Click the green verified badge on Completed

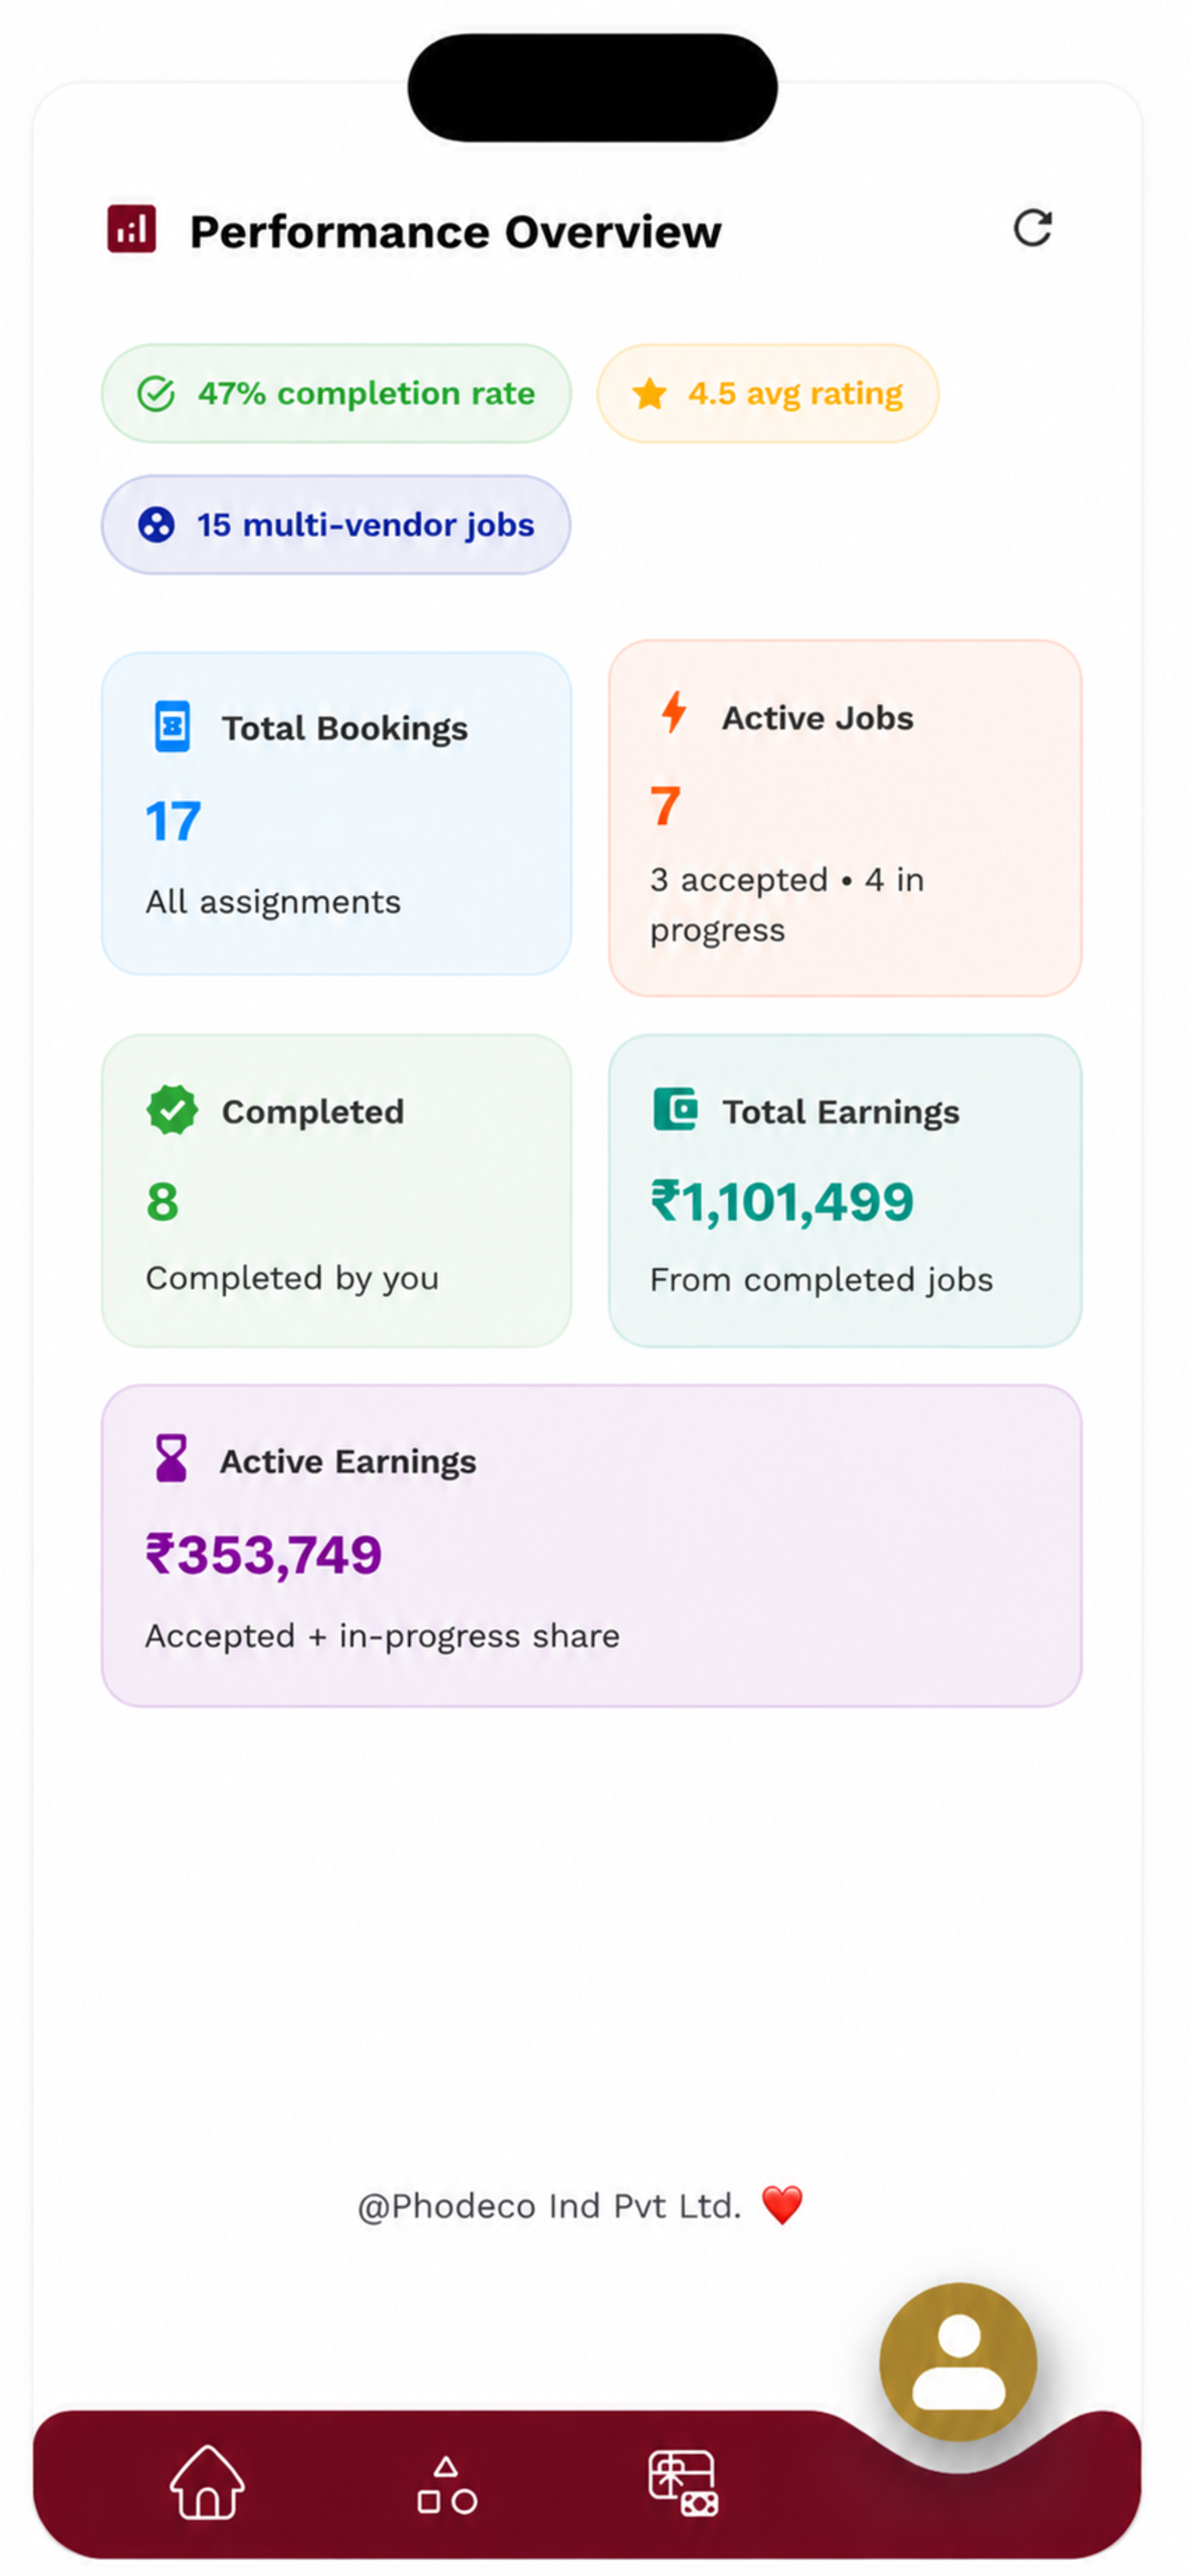pos(172,1110)
